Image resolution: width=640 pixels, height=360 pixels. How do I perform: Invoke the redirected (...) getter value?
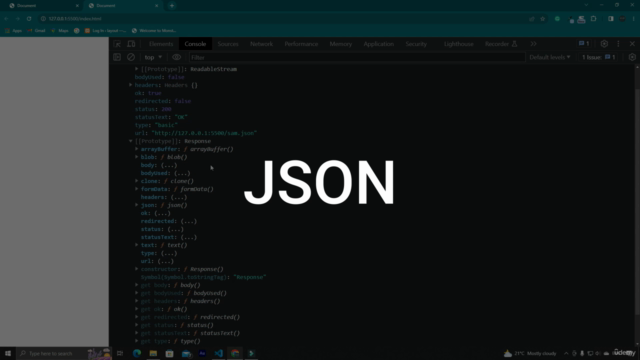189,221
